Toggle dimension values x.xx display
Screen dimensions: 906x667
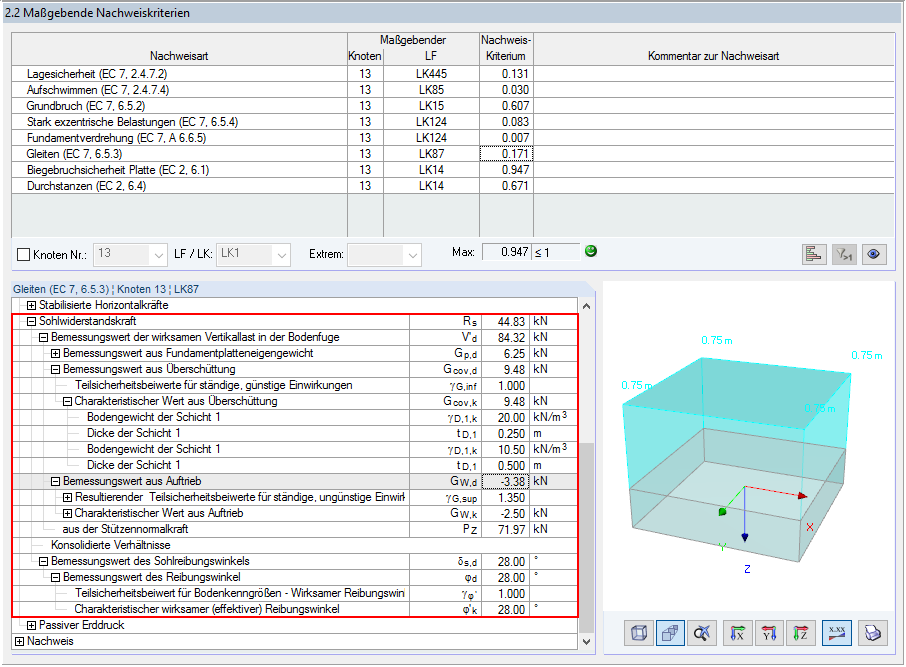pos(837,633)
